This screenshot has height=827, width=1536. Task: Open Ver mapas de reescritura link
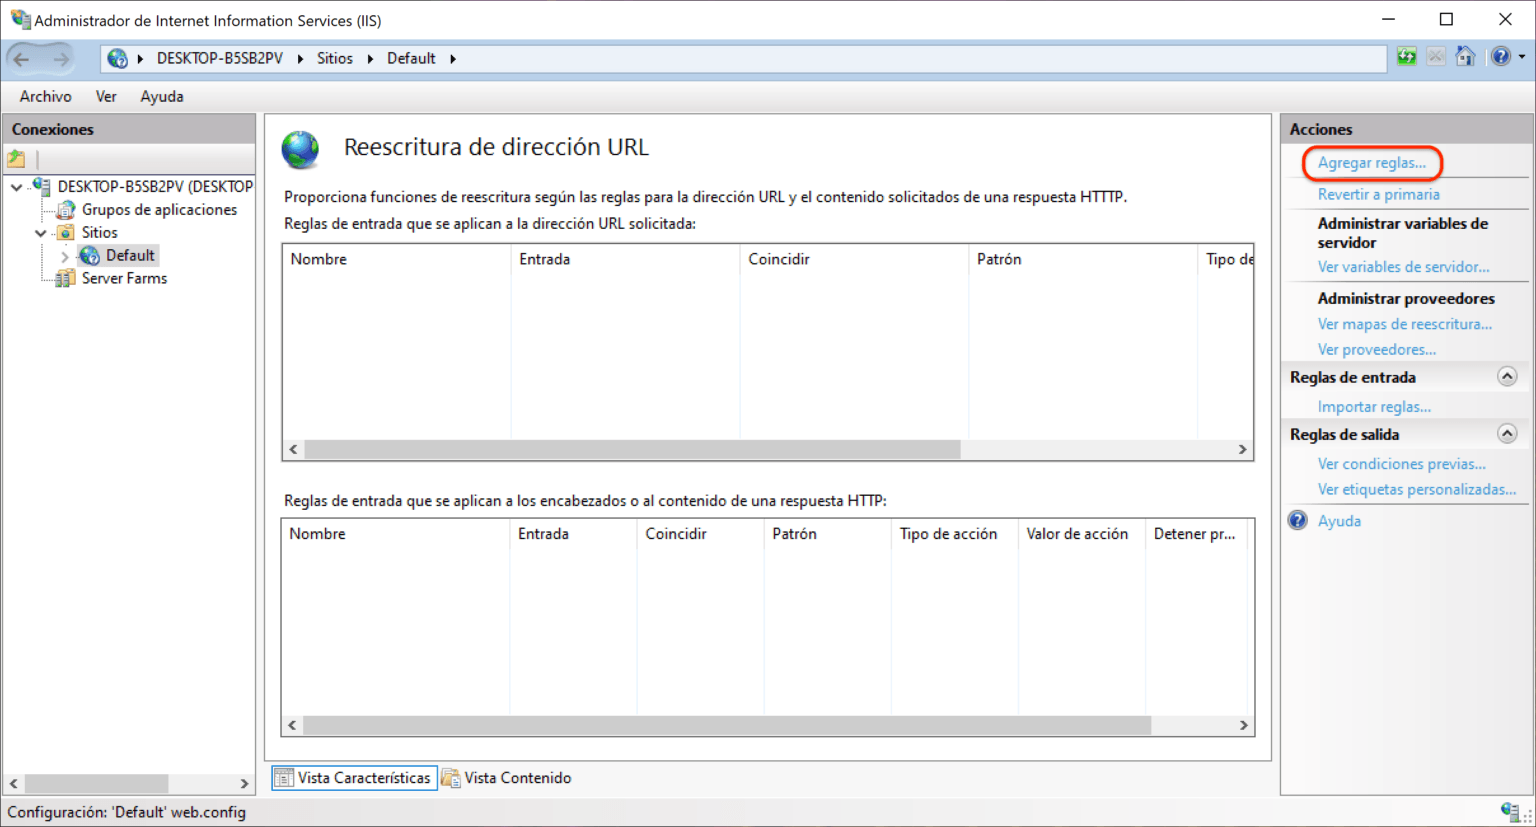click(x=1405, y=324)
